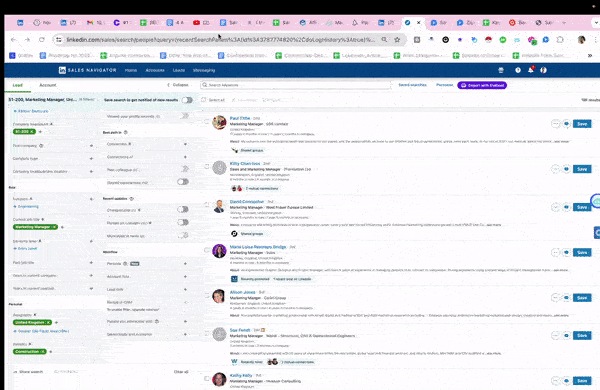Toggle the Past colleague filter
This screenshot has width=600, height=390.
184,169
